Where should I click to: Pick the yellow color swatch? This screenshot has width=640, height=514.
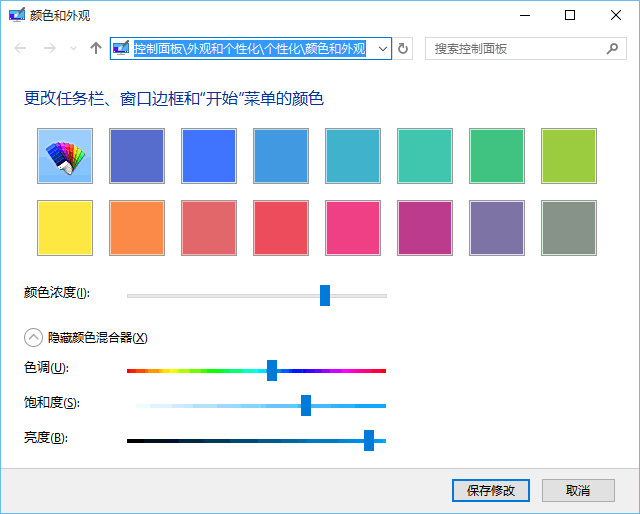click(65, 228)
